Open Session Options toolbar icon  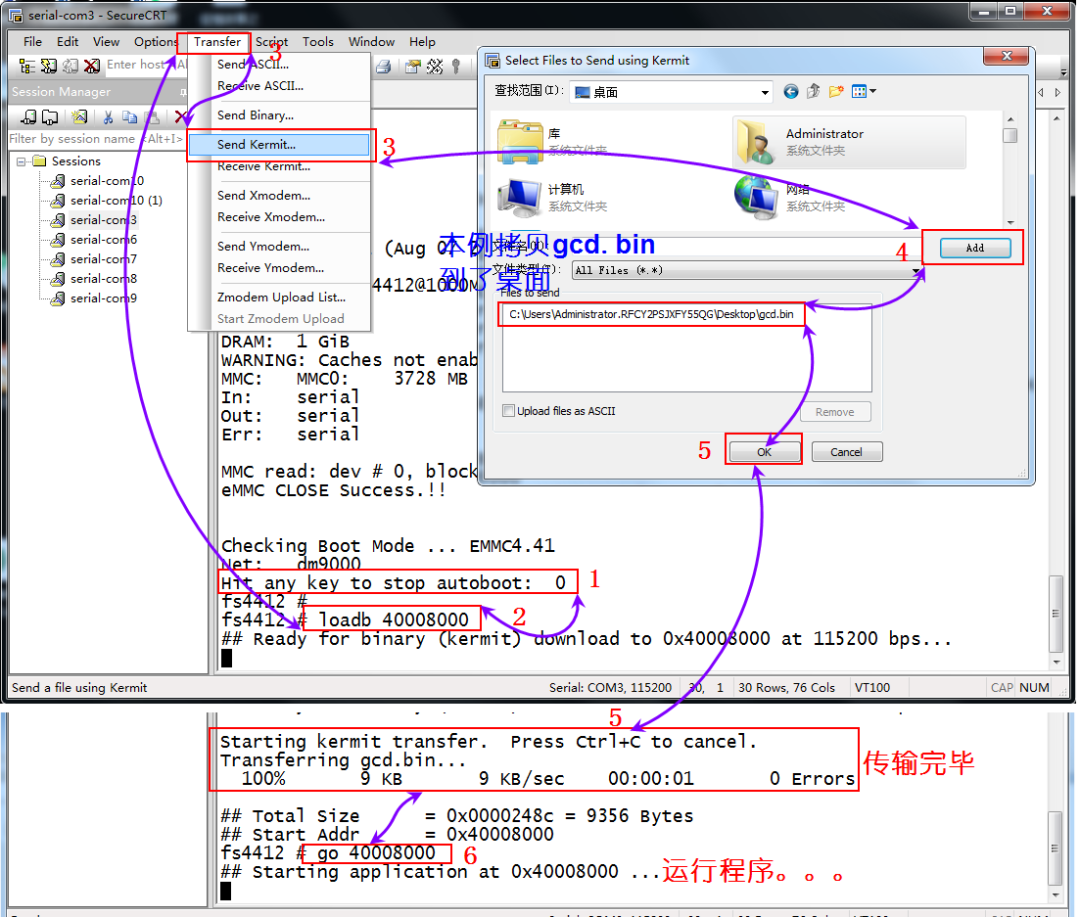coord(413,67)
